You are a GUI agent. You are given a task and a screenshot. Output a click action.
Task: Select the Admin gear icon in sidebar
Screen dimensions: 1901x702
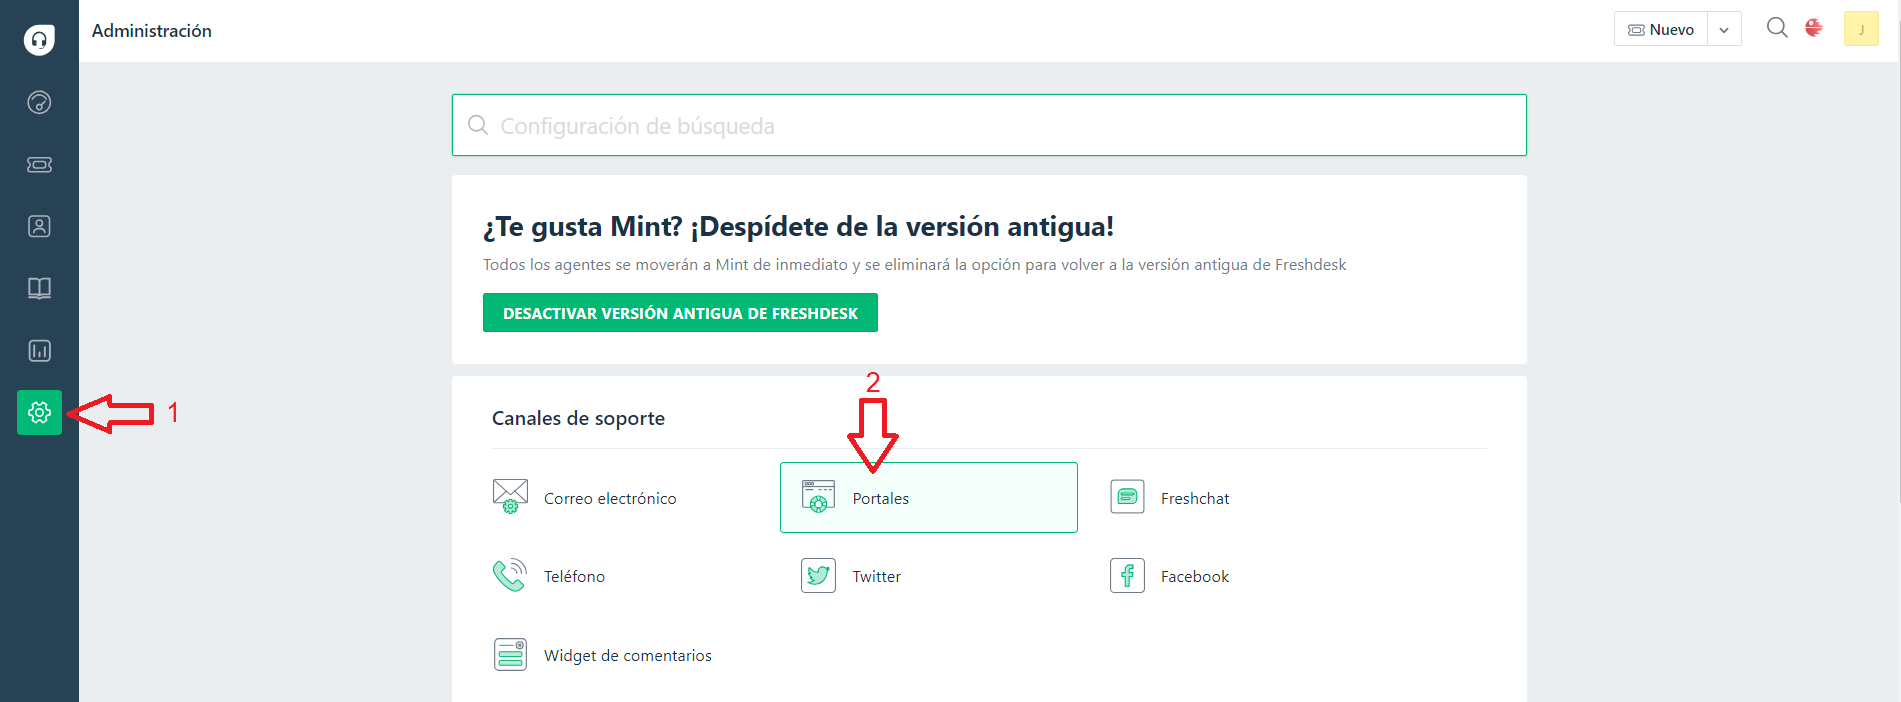(x=39, y=412)
